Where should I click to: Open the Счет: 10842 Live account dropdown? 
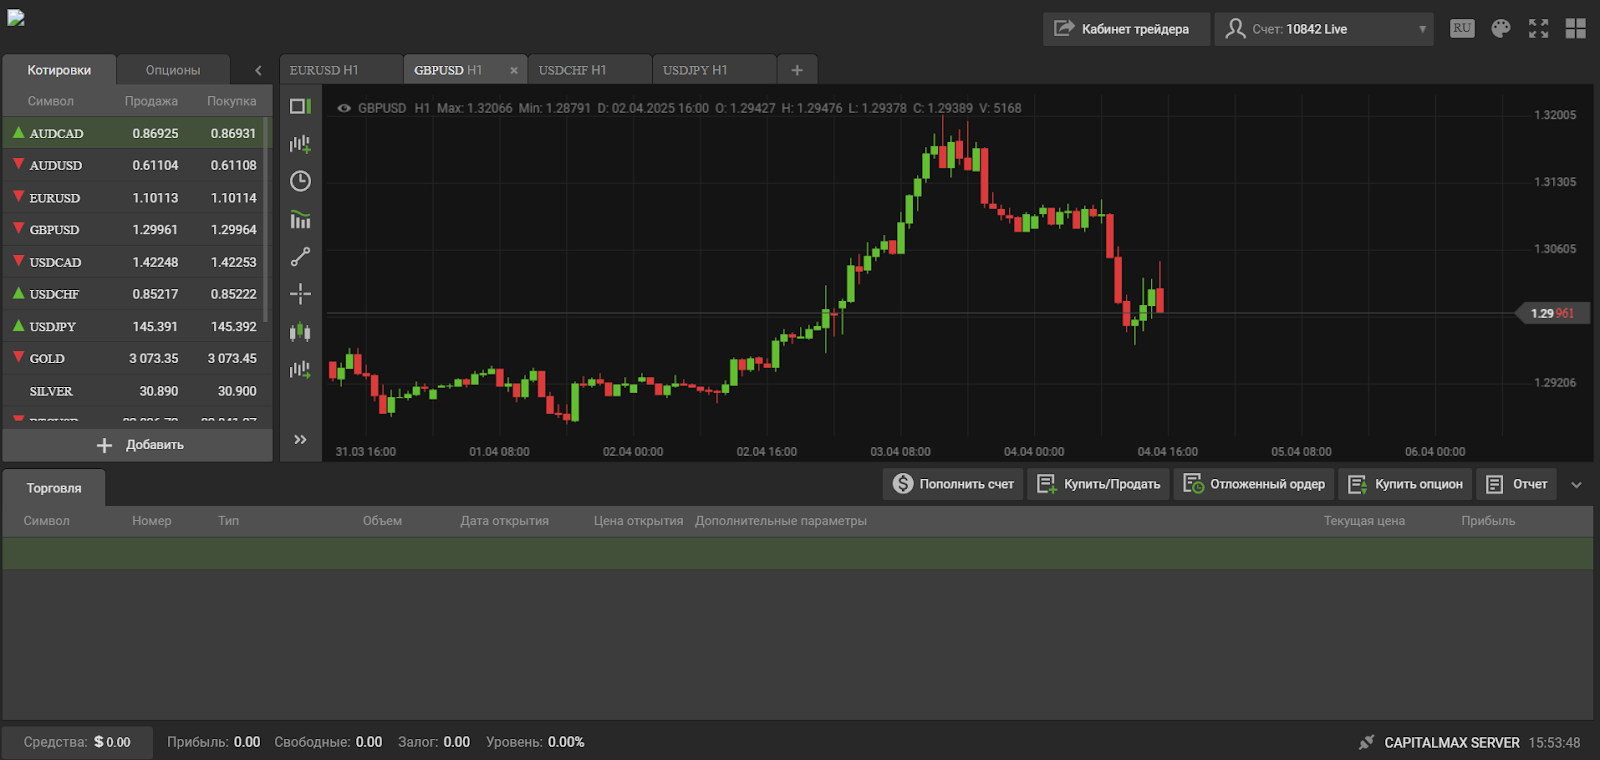1324,29
